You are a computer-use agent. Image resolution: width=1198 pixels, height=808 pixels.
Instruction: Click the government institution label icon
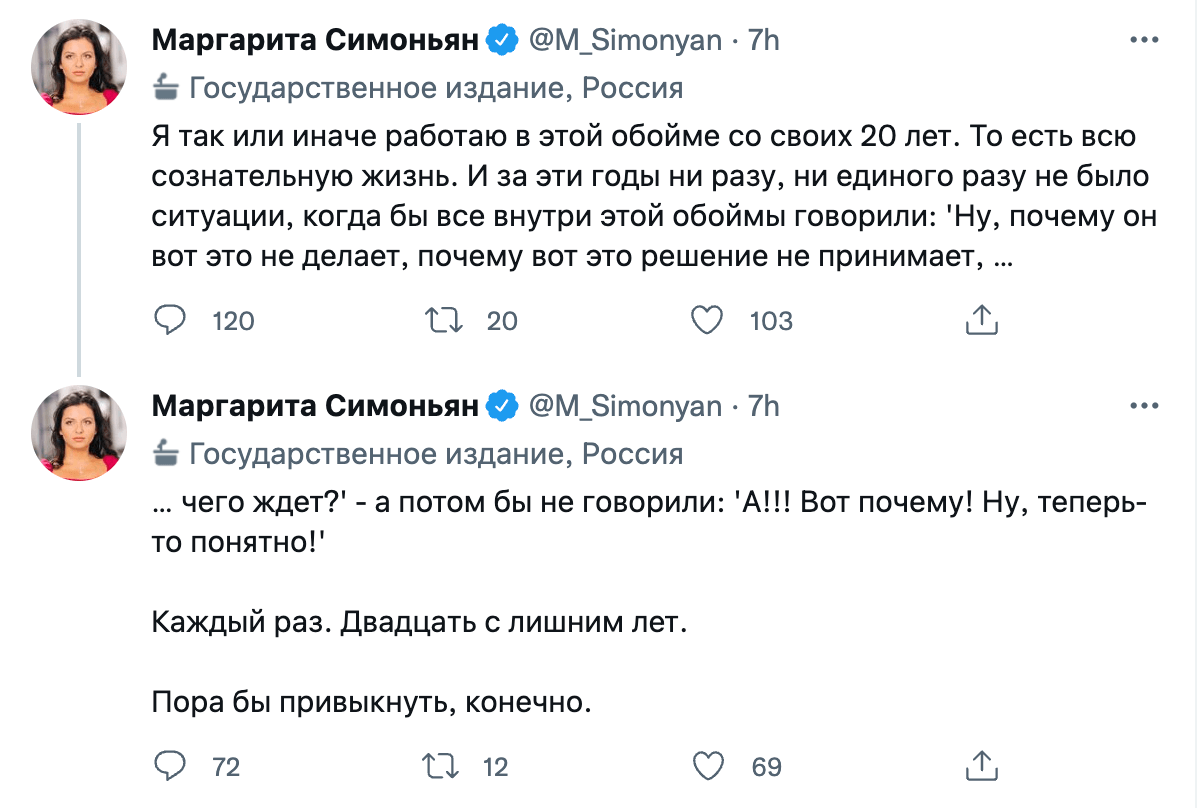pyautogui.click(x=166, y=88)
